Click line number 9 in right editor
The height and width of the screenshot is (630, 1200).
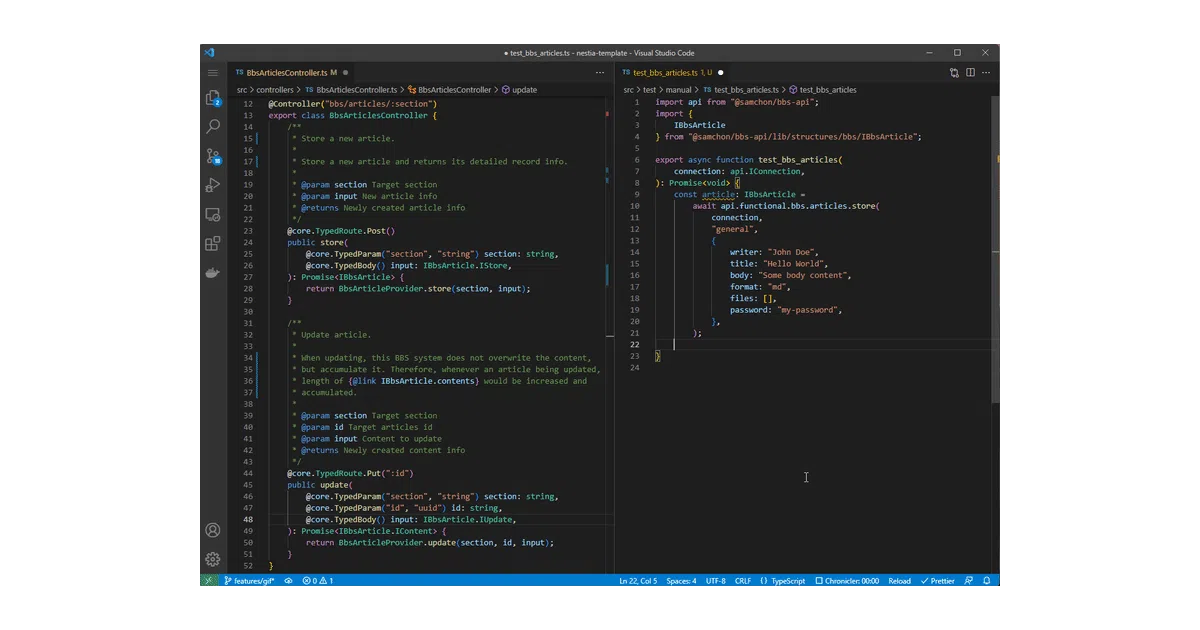[636, 194]
